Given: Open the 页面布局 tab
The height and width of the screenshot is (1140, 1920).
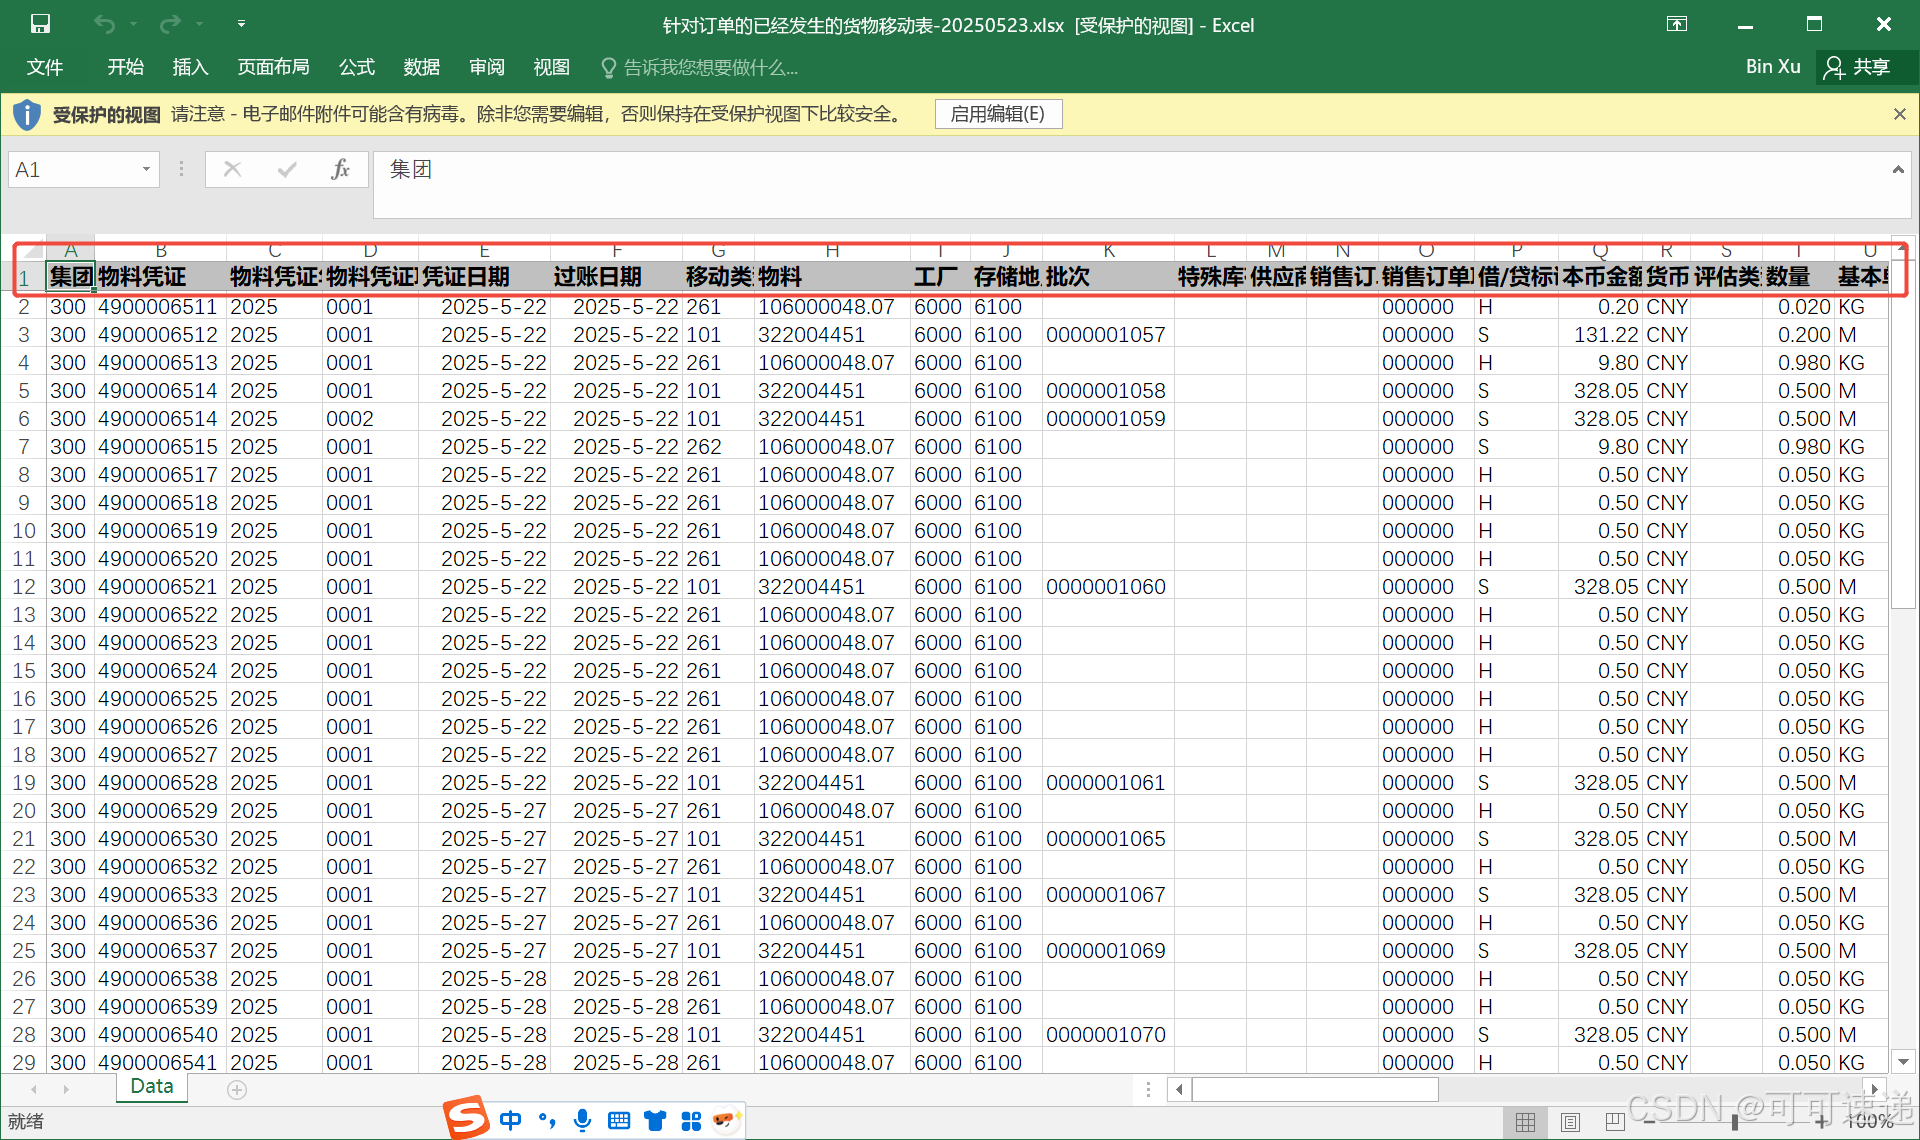Looking at the screenshot, I should [273, 67].
